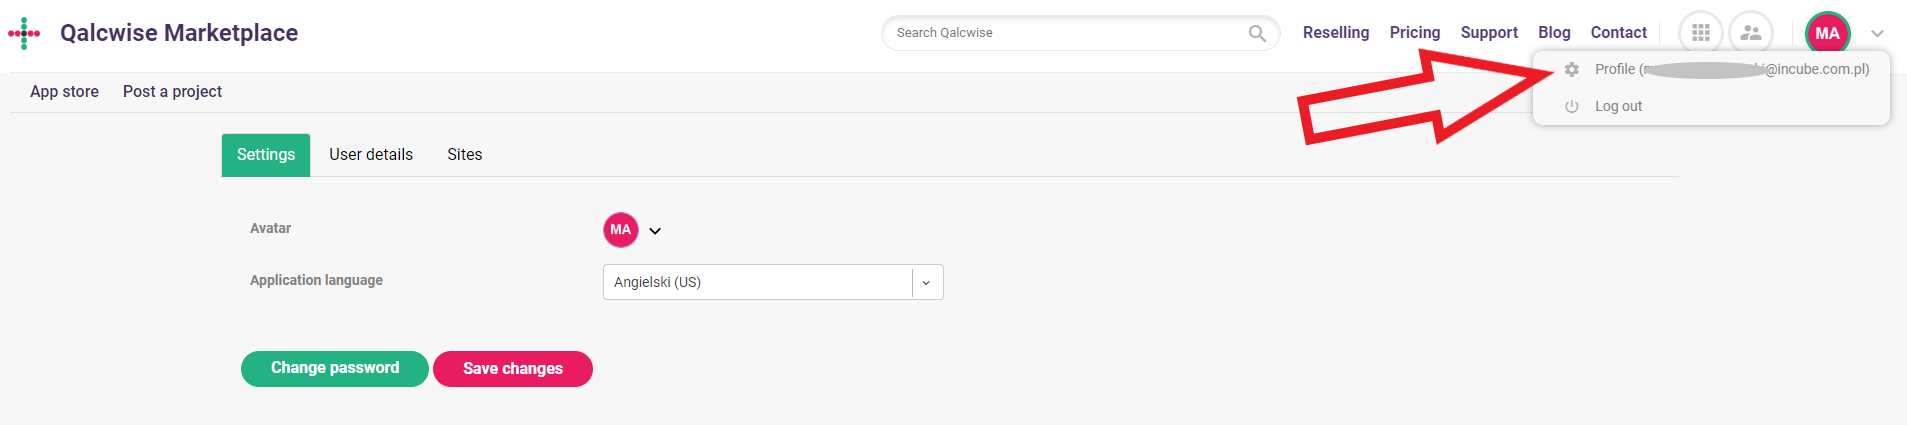Open Post a project
This screenshot has height=425, width=1907.
(x=172, y=91)
